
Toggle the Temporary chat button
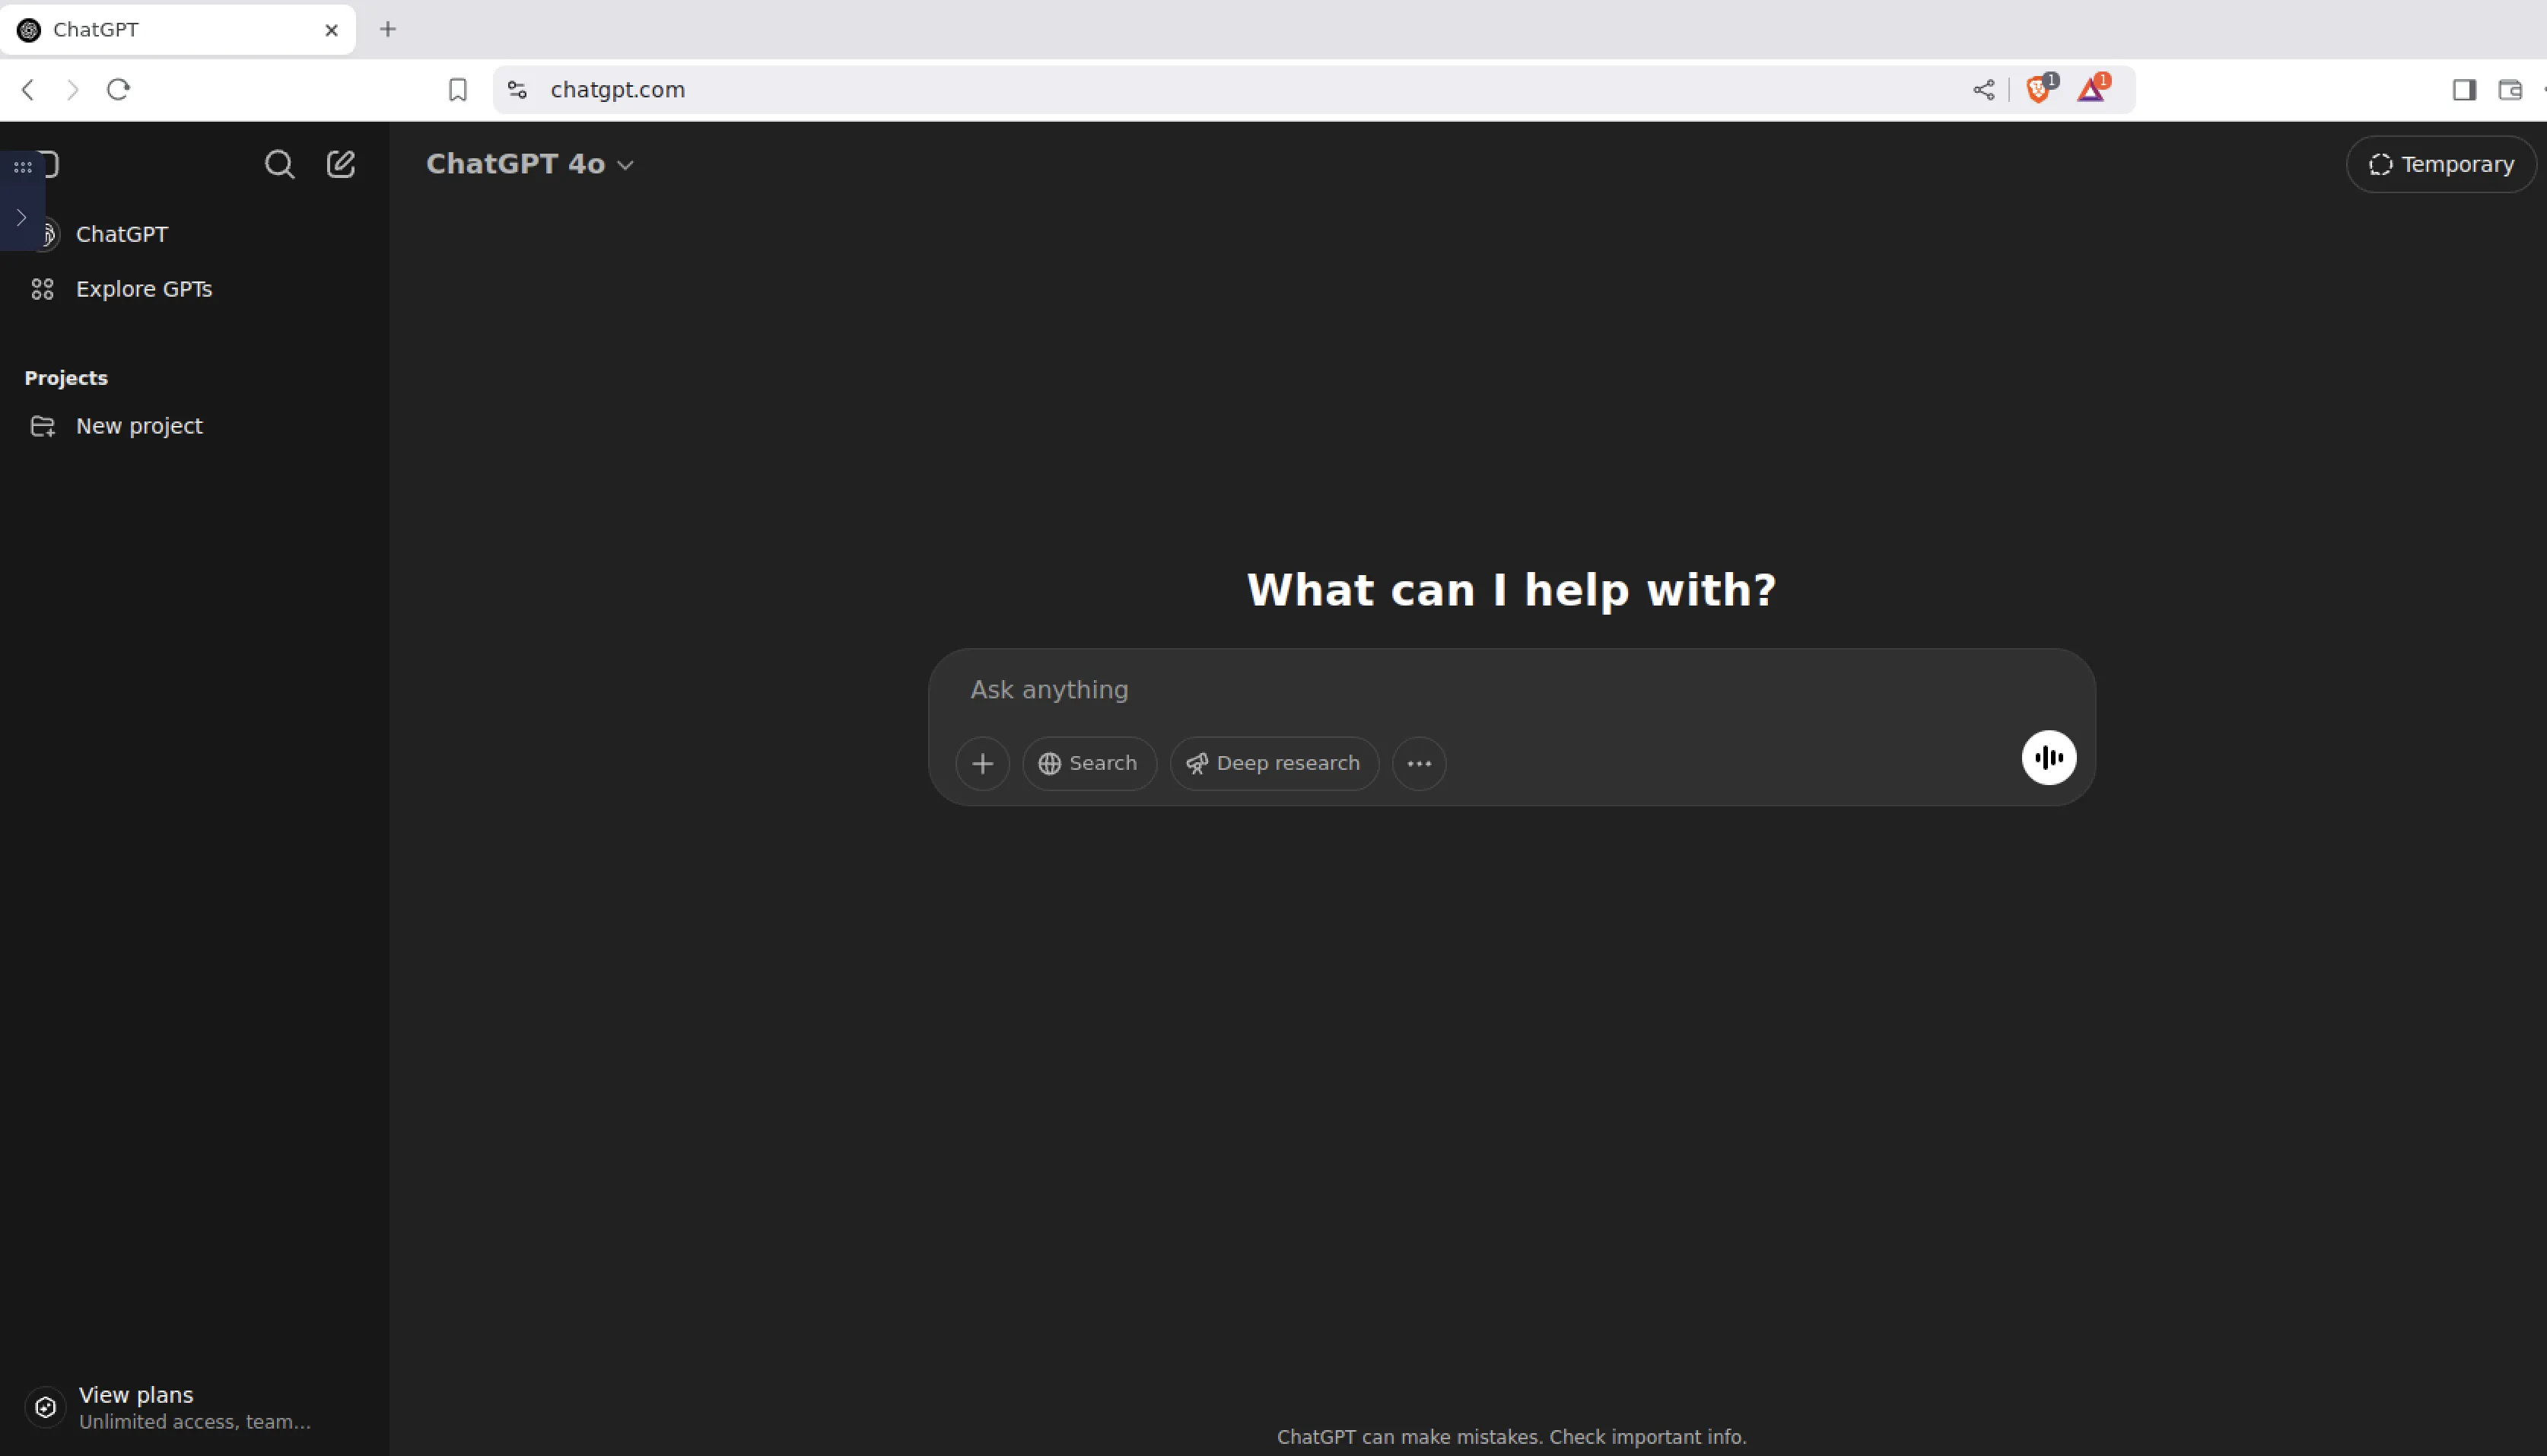pyautogui.click(x=2441, y=164)
